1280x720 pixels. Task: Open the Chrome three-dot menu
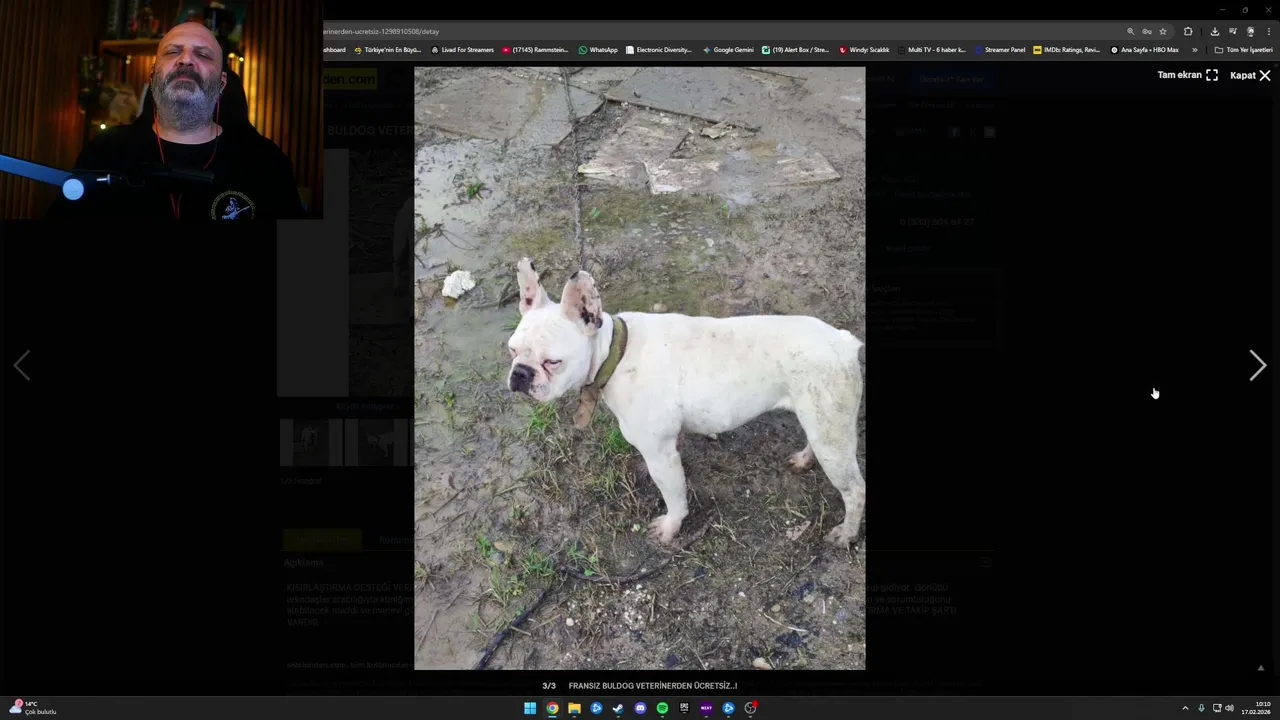click(x=1268, y=31)
